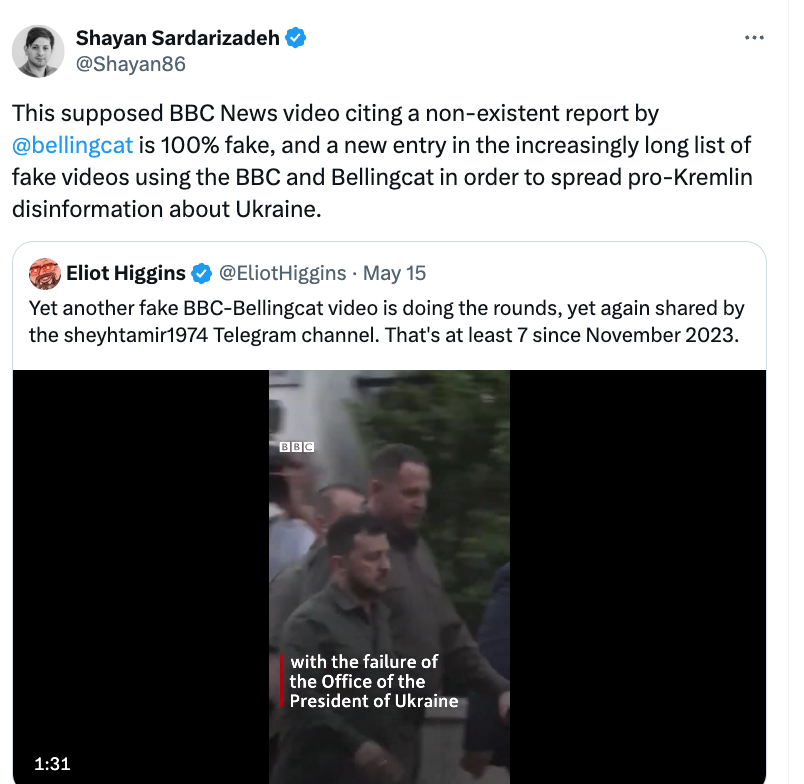804x784 pixels.
Task: Click the video subtitle about Office of the President
Action: 374,681
